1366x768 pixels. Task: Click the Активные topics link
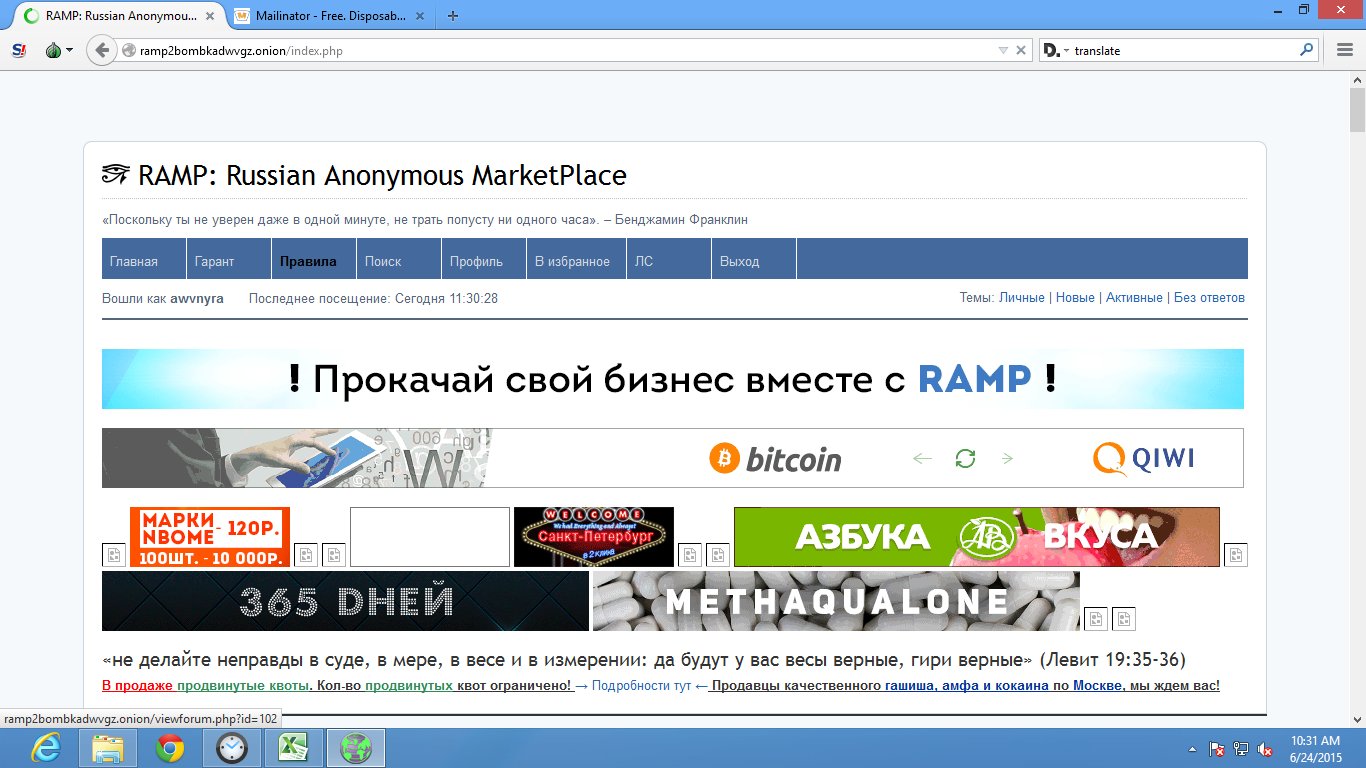pyautogui.click(x=1134, y=298)
